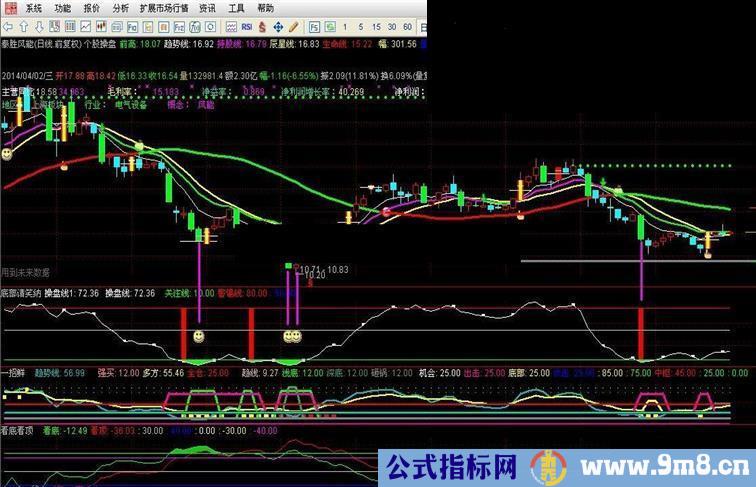Open the 系统 menu
Screen dimensions: 756x487
click(x=34, y=8)
